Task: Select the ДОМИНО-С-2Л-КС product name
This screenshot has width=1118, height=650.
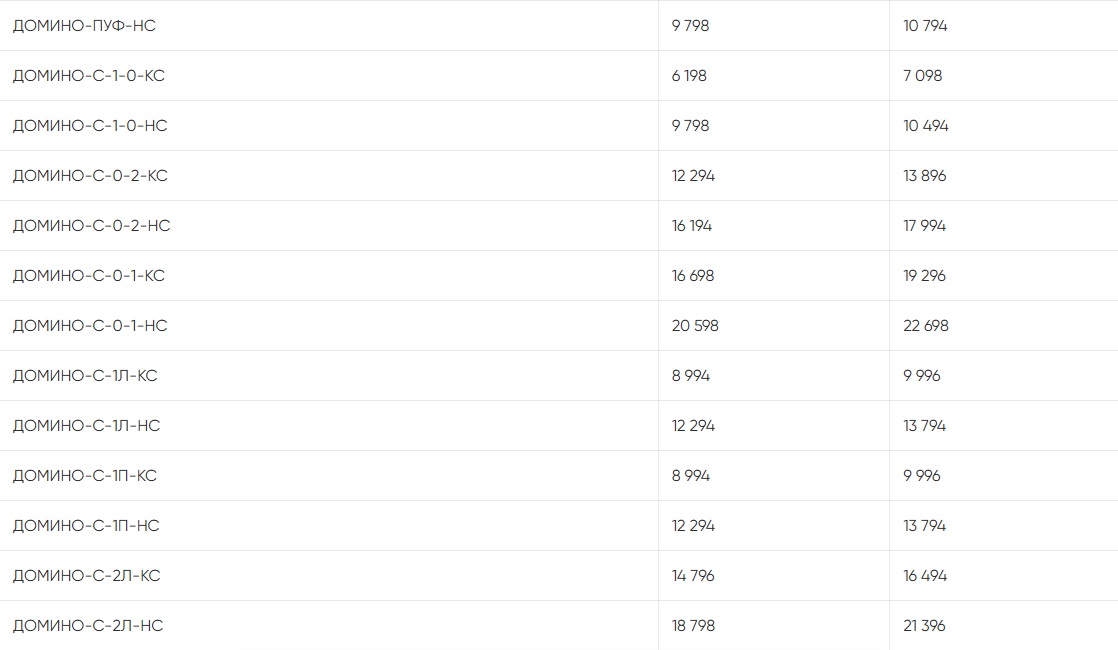Action: (x=86, y=576)
